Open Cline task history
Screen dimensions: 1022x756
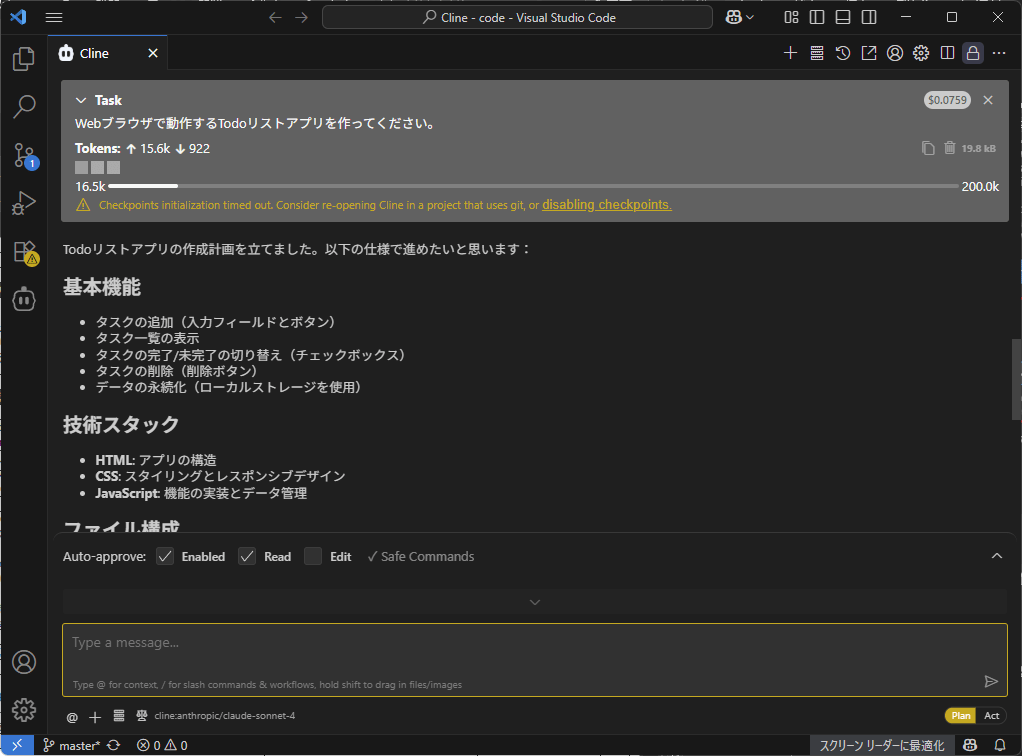pyautogui.click(x=843, y=53)
